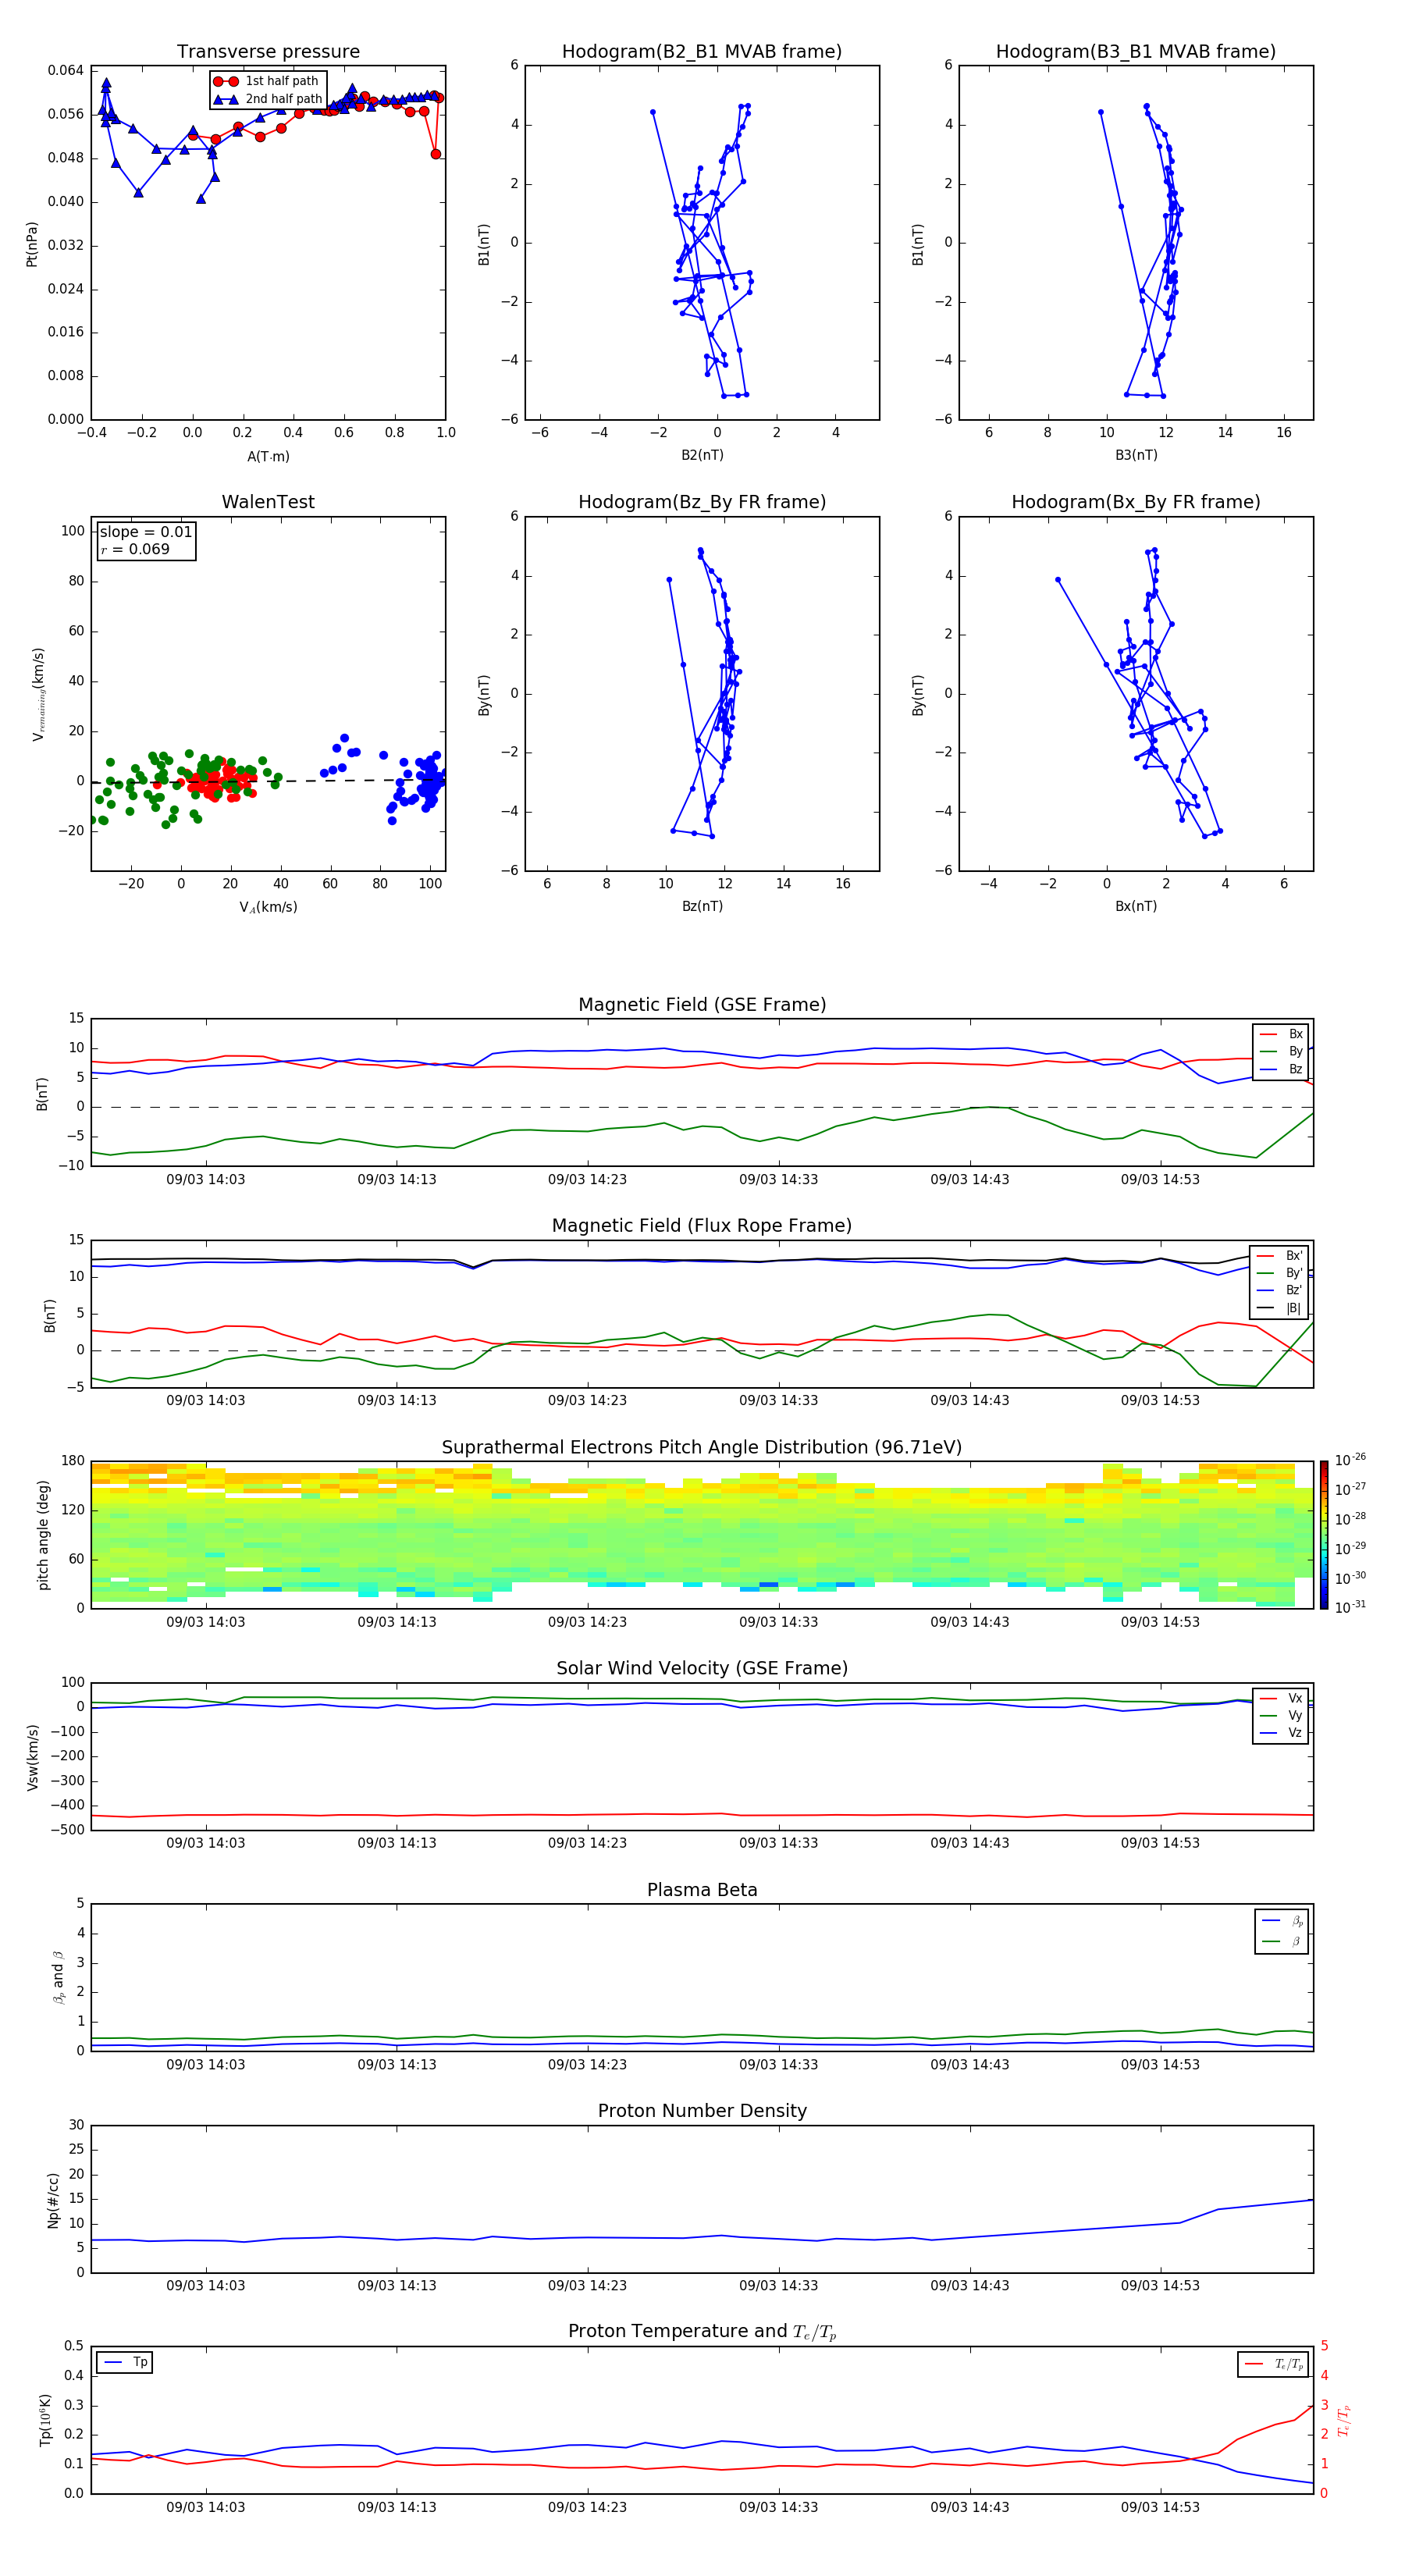
Task: Click the "Vsw(km/s)" y-axis label
Action: pyautogui.click(x=32, y=1757)
